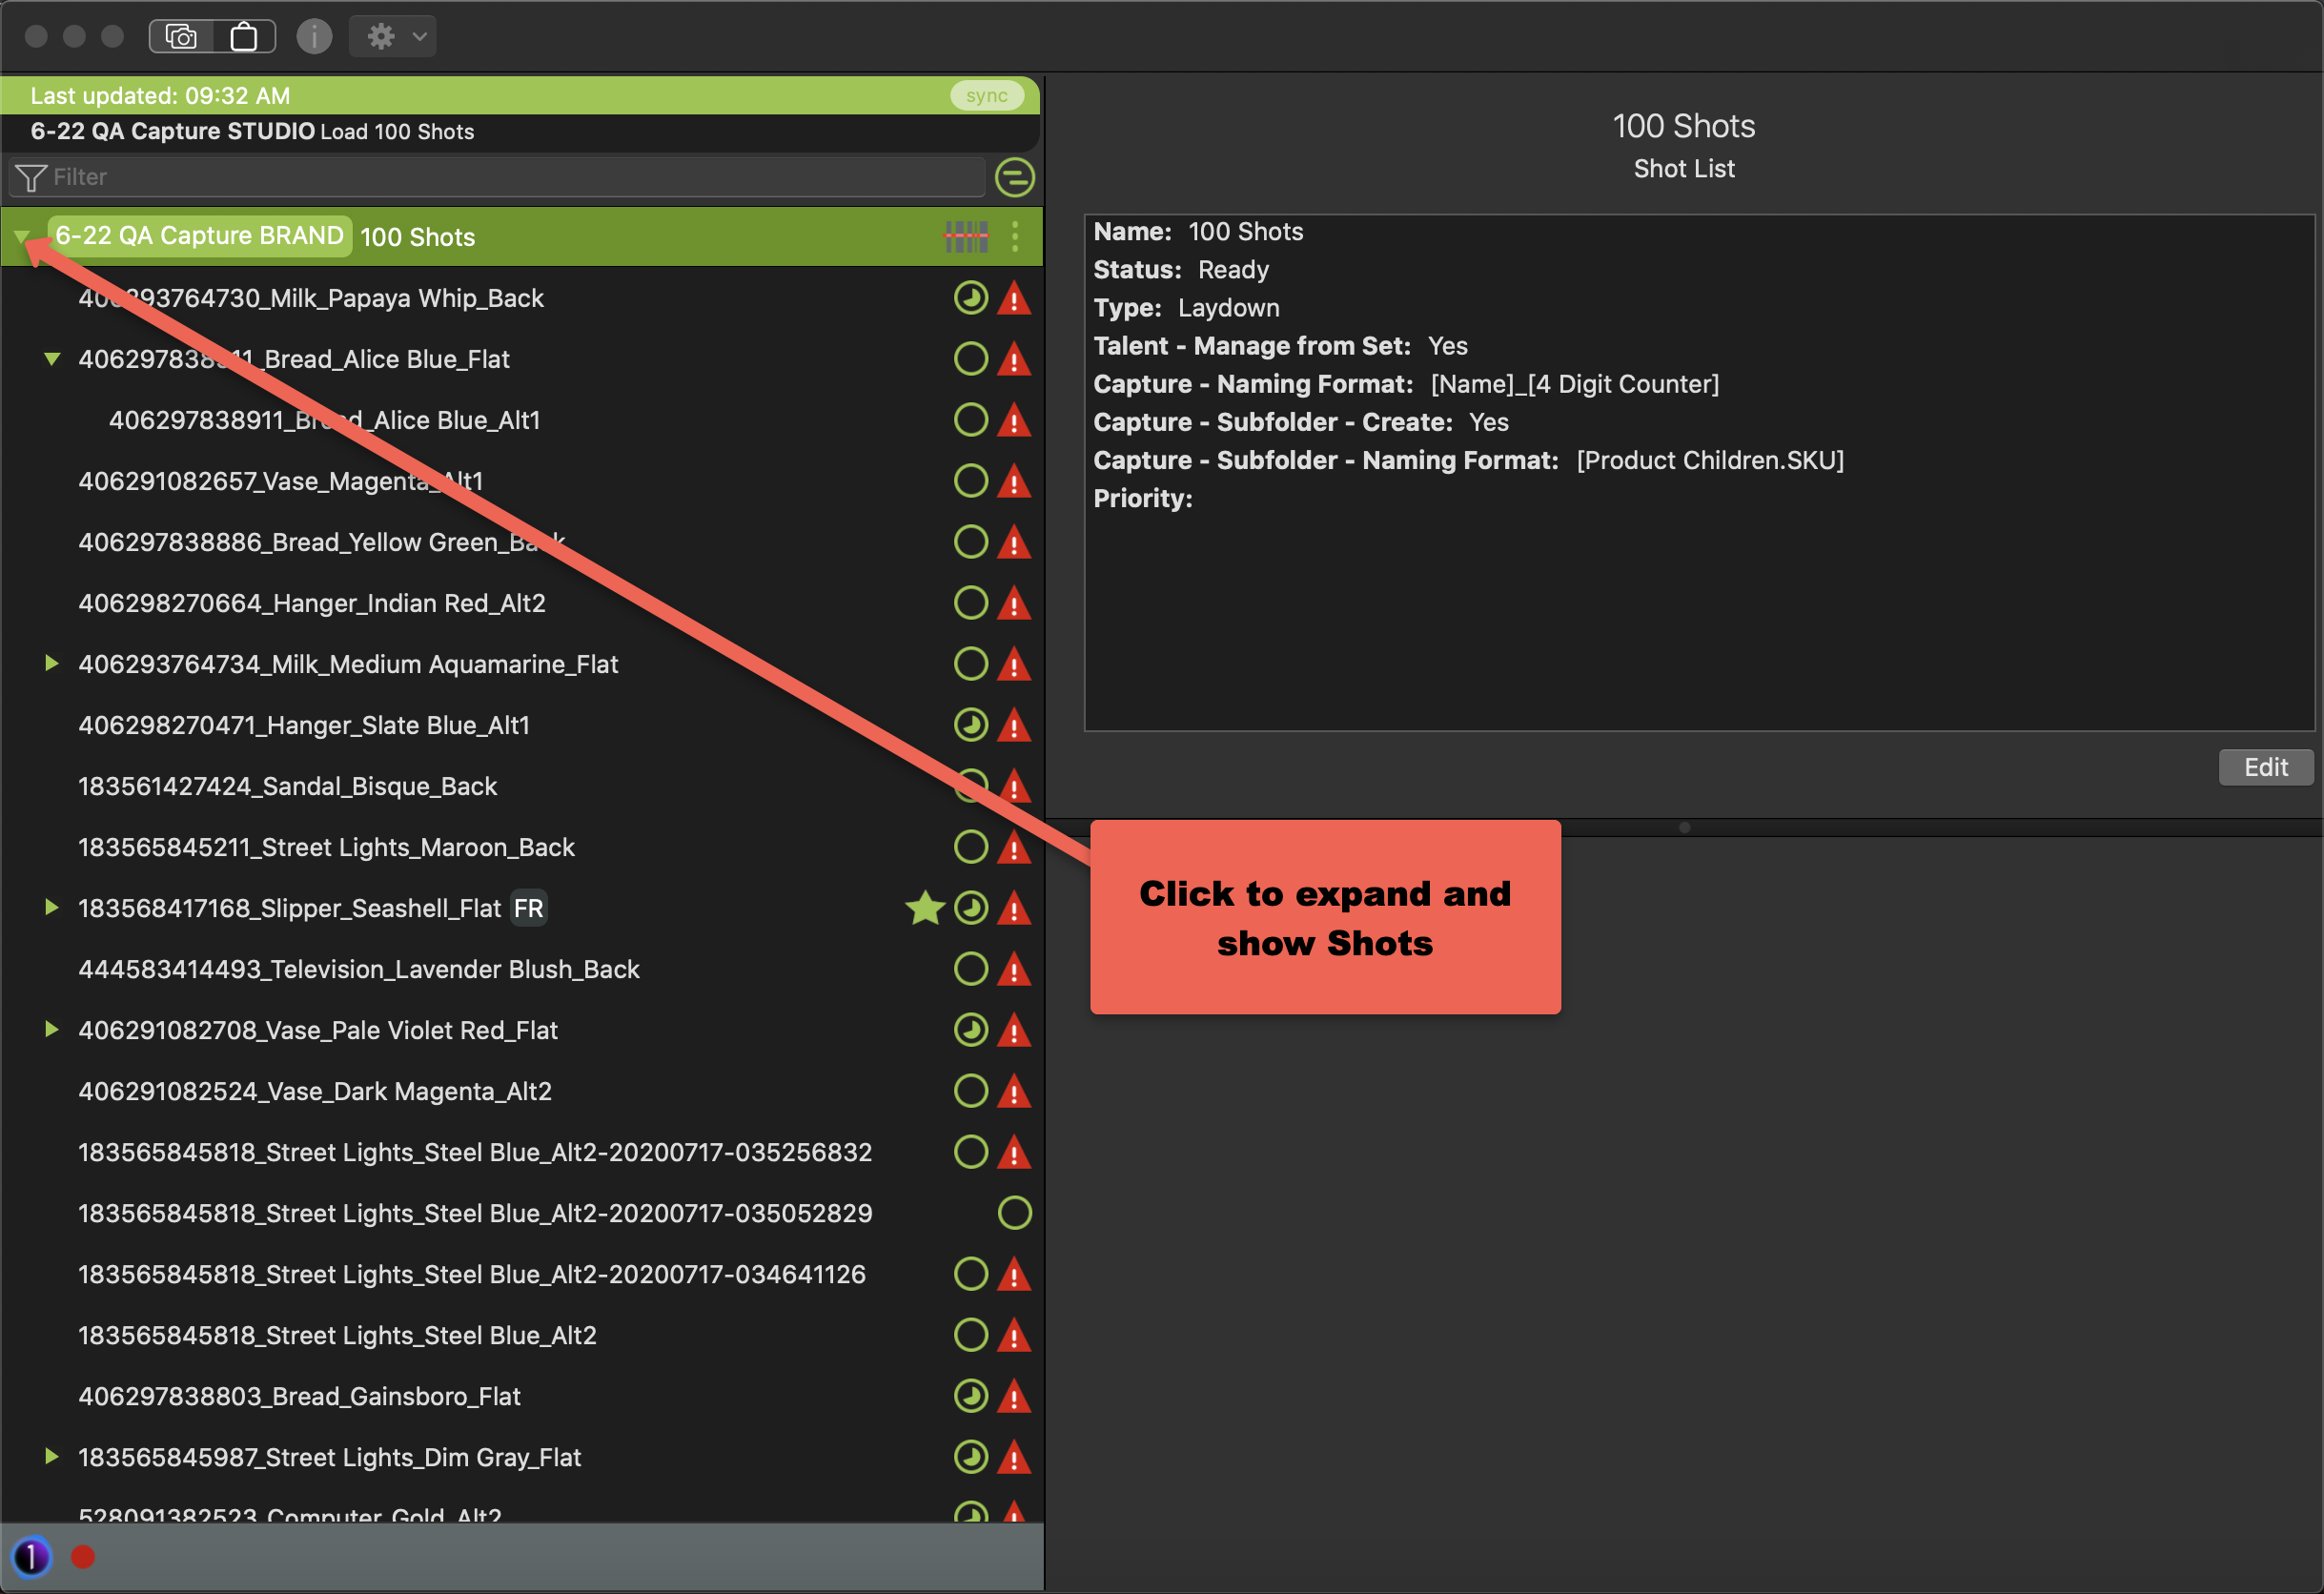Collapse the Bread_Alice Blue_Flat tree item

click(52, 359)
